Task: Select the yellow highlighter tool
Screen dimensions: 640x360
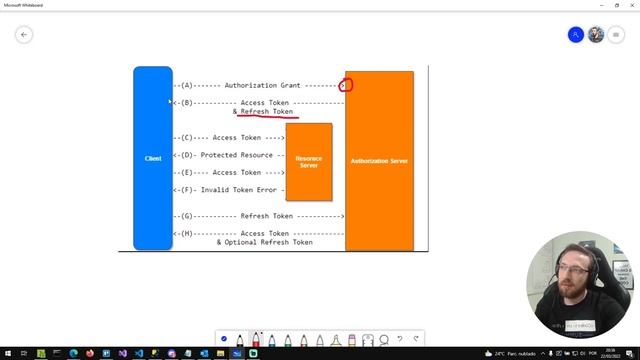Action: [x=336, y=340]
